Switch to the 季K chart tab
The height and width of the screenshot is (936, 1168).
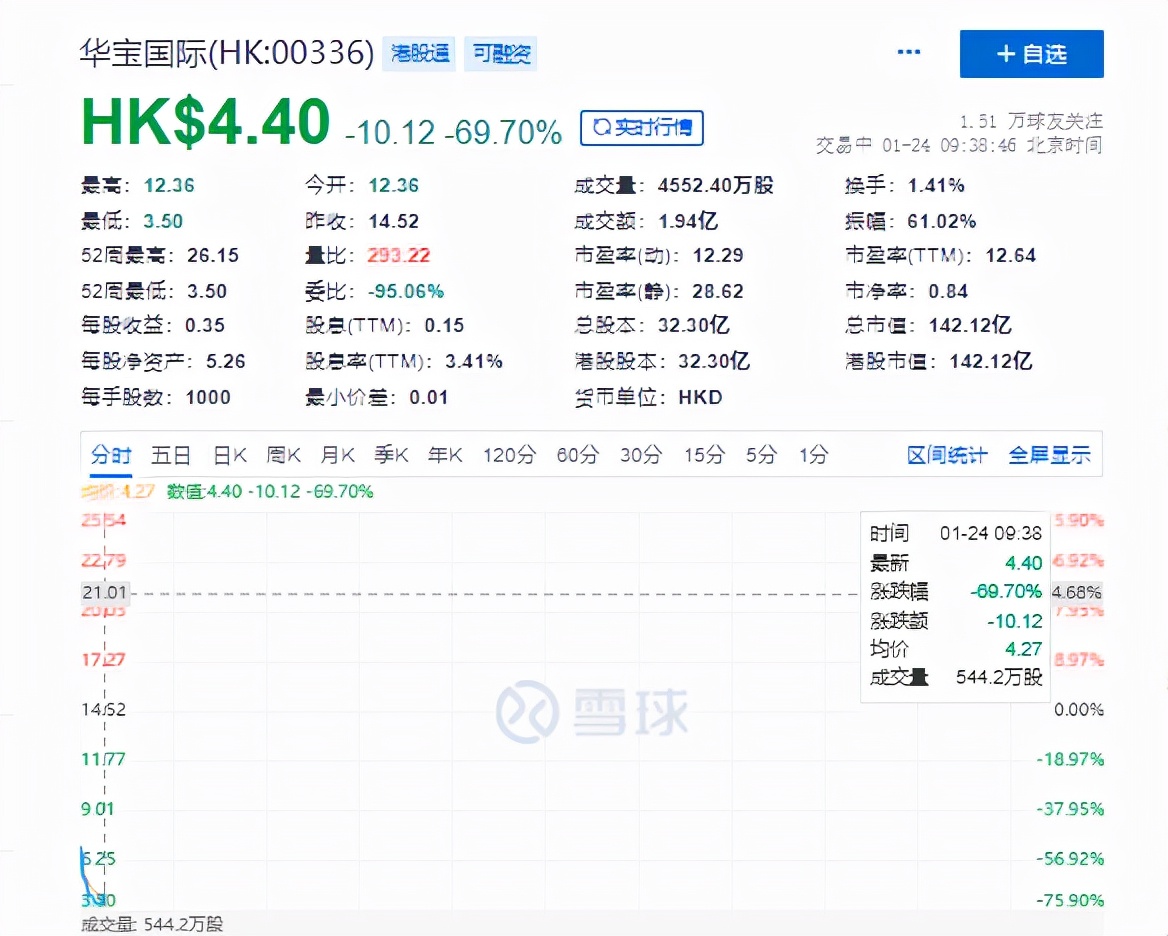pyautogui.click(x=391, y=455)
